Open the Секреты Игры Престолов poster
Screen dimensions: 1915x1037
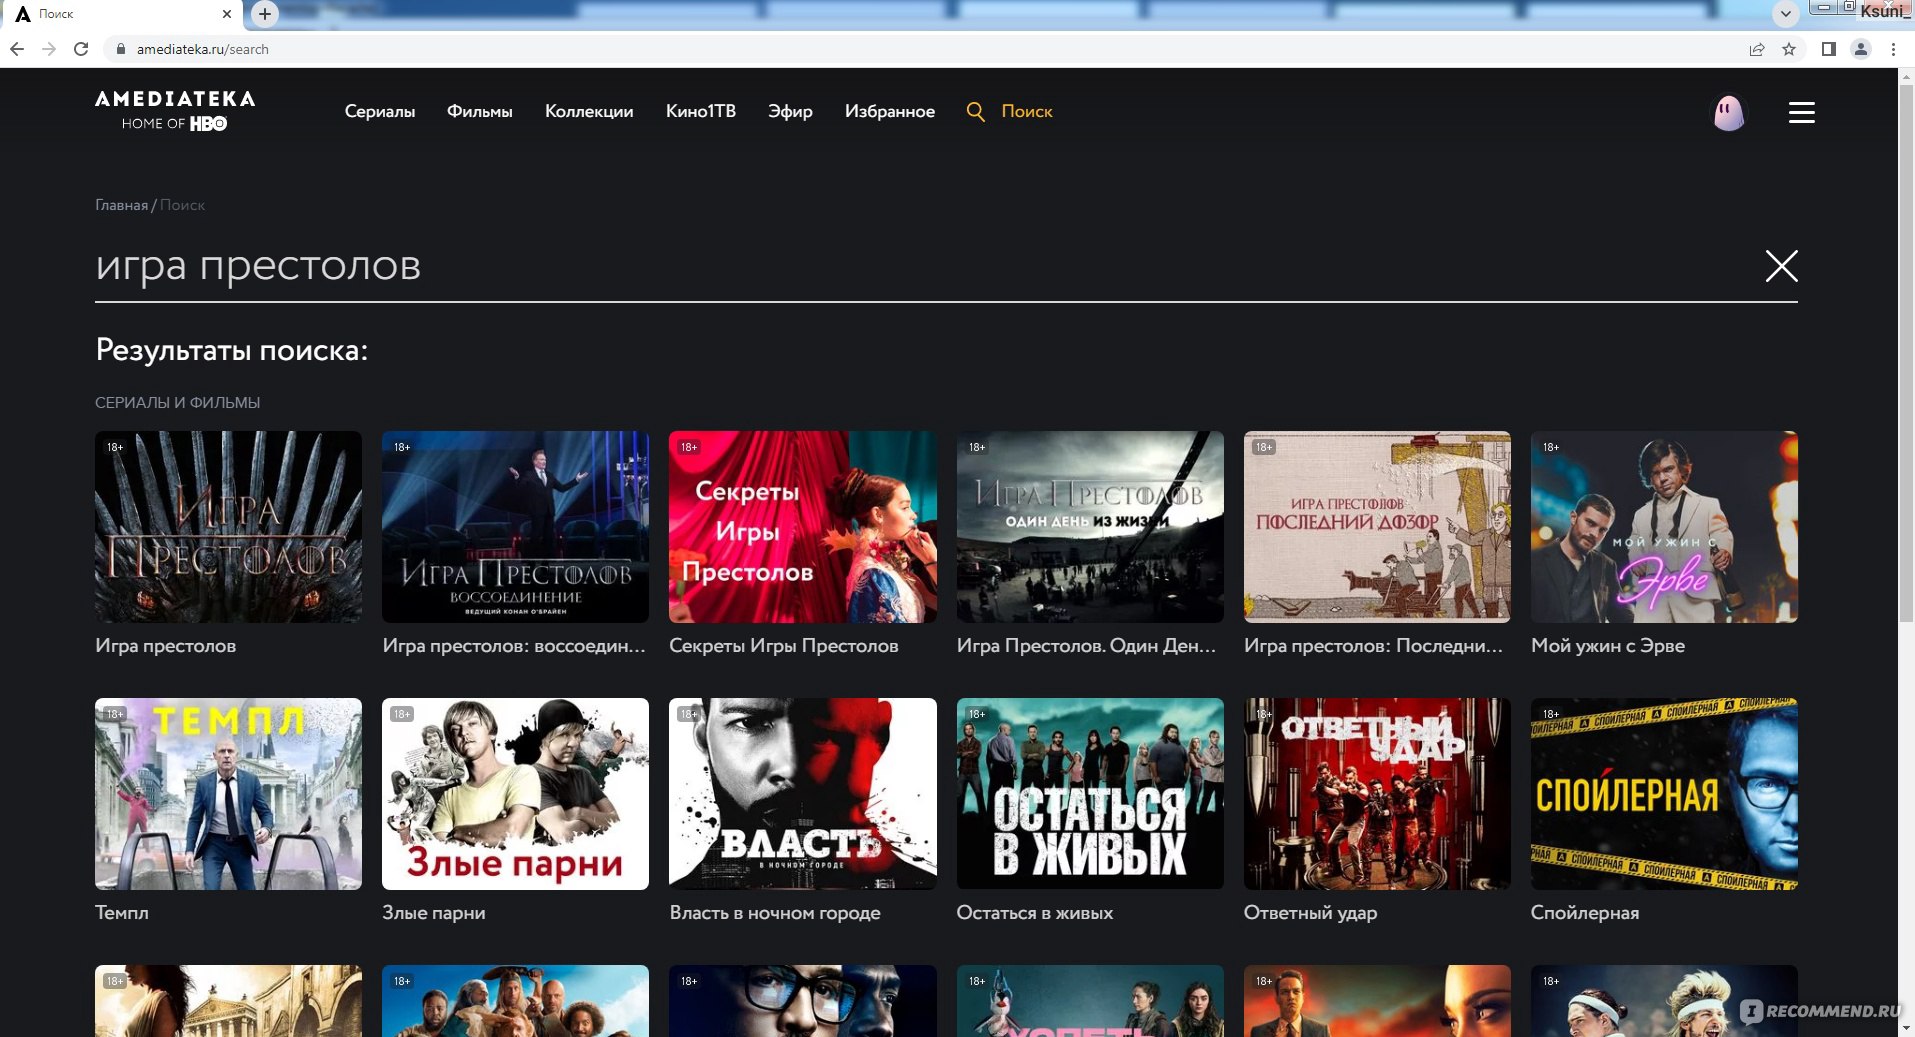(x=802, y=527)
